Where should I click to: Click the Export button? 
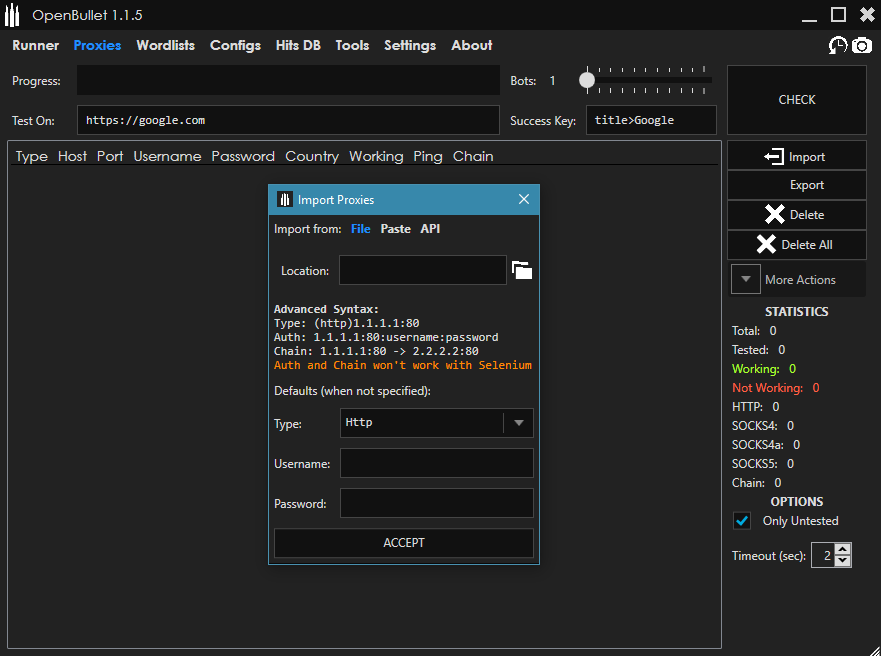(x=797, y=185)
